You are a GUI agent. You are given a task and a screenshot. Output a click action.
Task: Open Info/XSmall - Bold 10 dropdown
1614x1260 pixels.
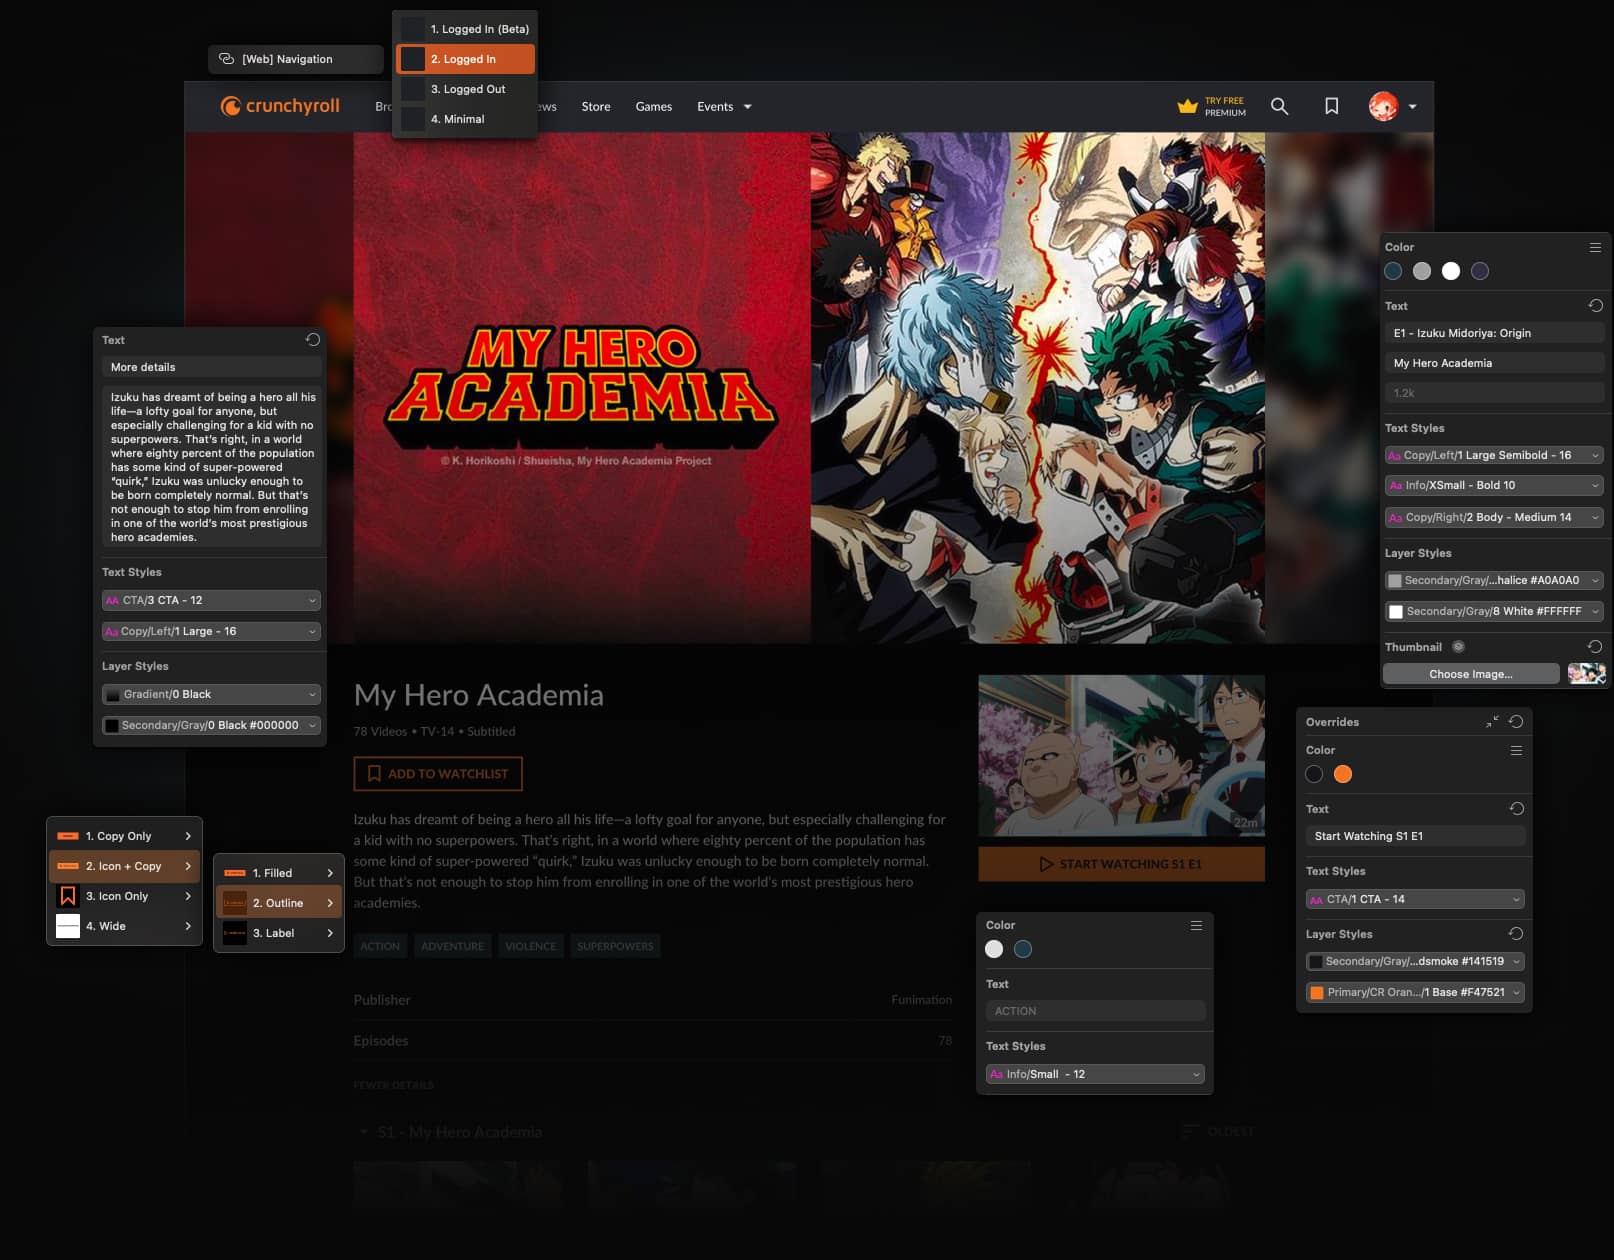1494,485
